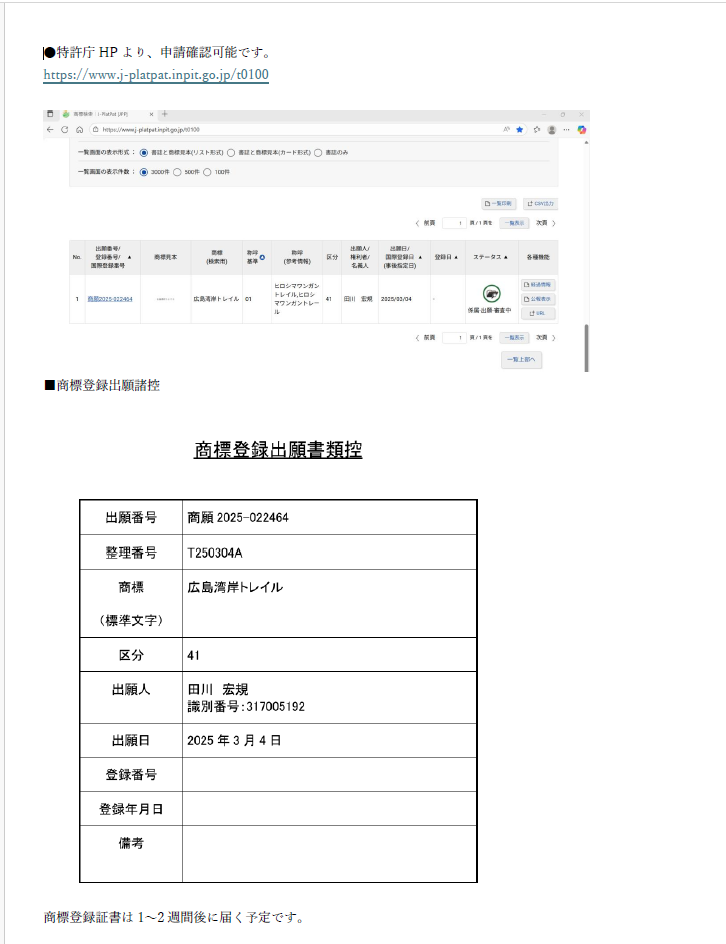Sort by 出願日/国際登録日 column header arrow

(x=420, y=257)
